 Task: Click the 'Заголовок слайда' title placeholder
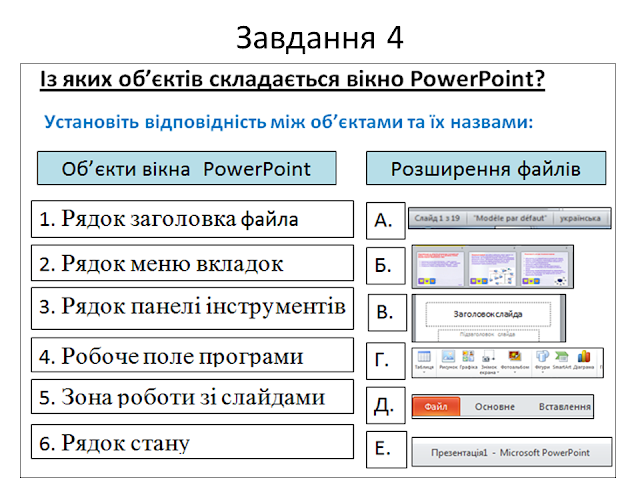488,314
